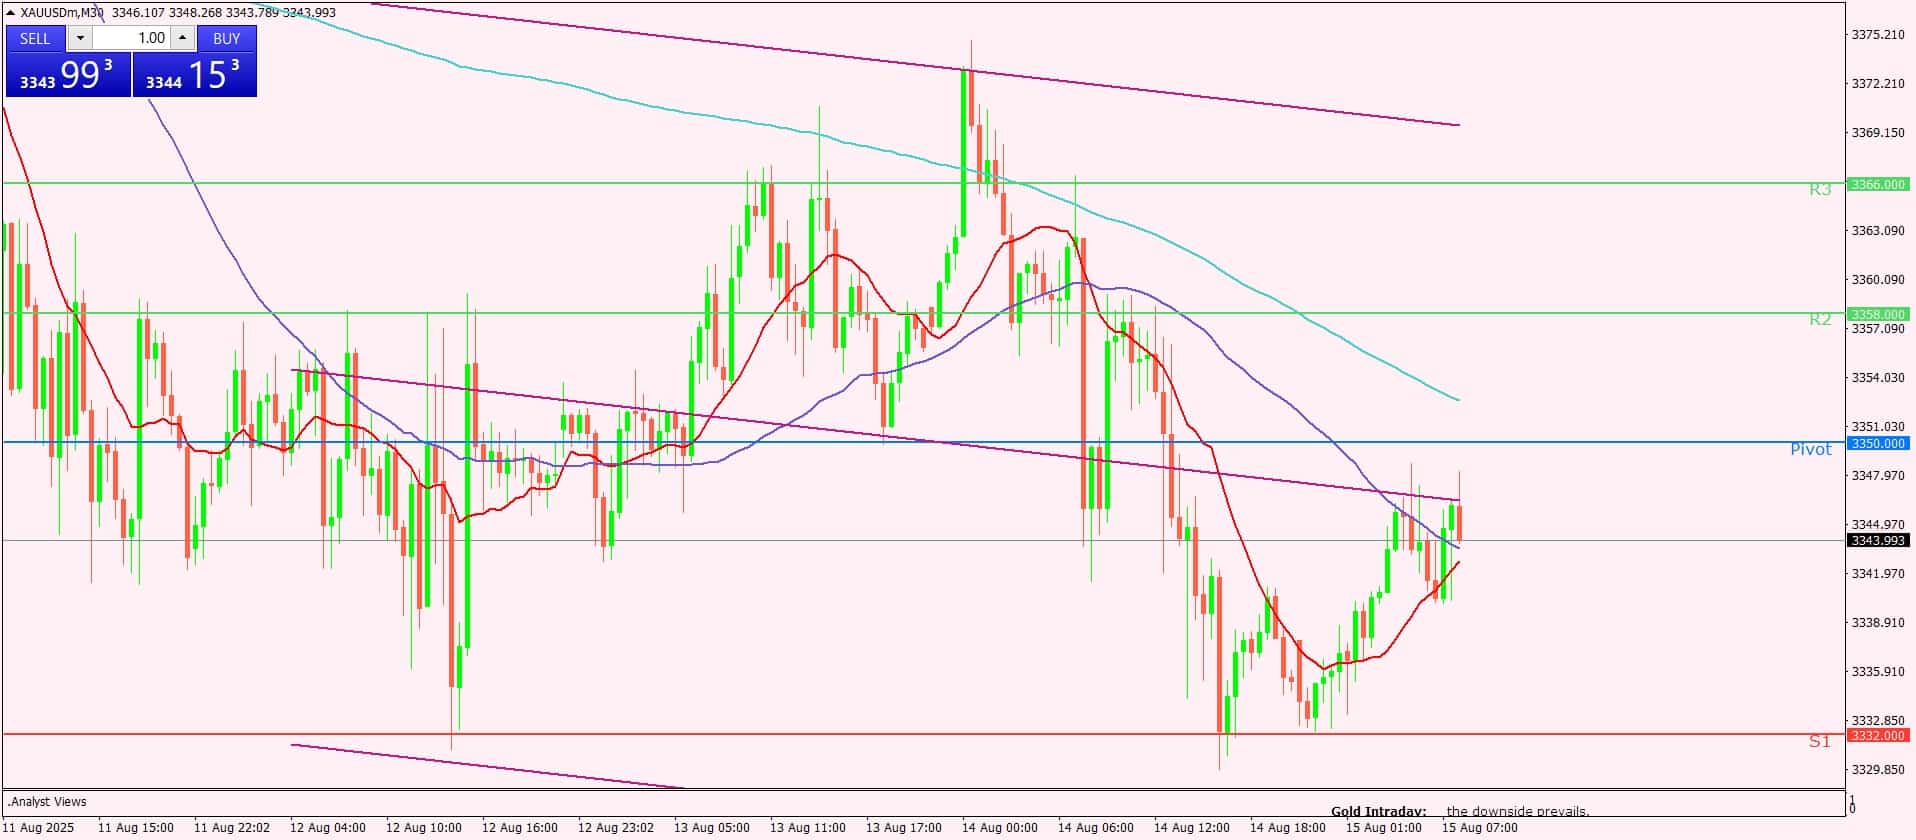Click the 3357.090 price scale value
Screen dimensions: 1916x840
(1878, 328)
